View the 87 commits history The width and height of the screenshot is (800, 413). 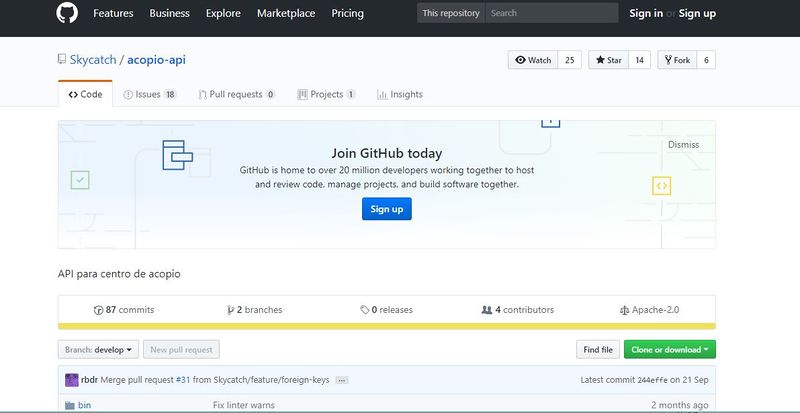tap(124, 310)
